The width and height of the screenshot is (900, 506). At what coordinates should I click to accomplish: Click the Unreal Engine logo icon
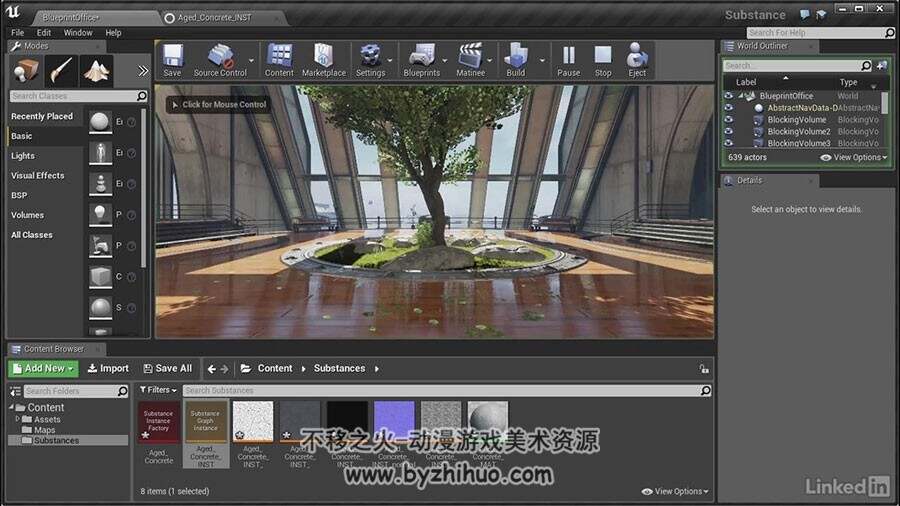click(13, 13)
